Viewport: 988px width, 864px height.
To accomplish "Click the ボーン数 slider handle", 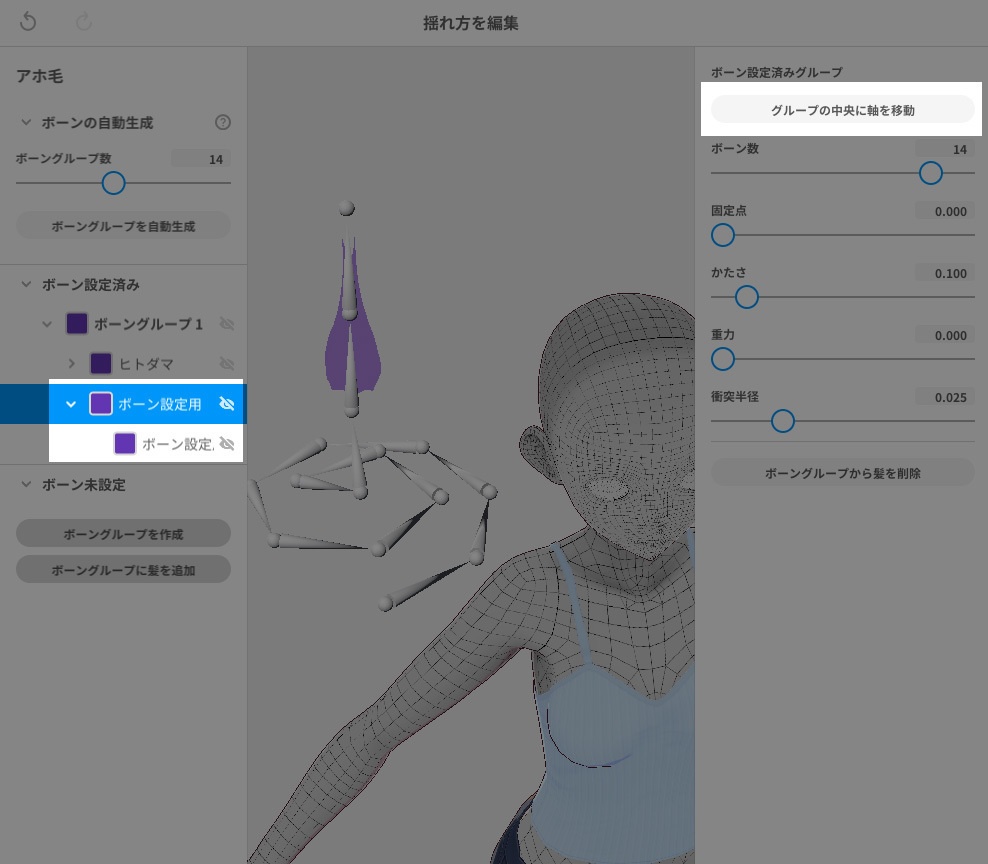I will click(931, 173).
